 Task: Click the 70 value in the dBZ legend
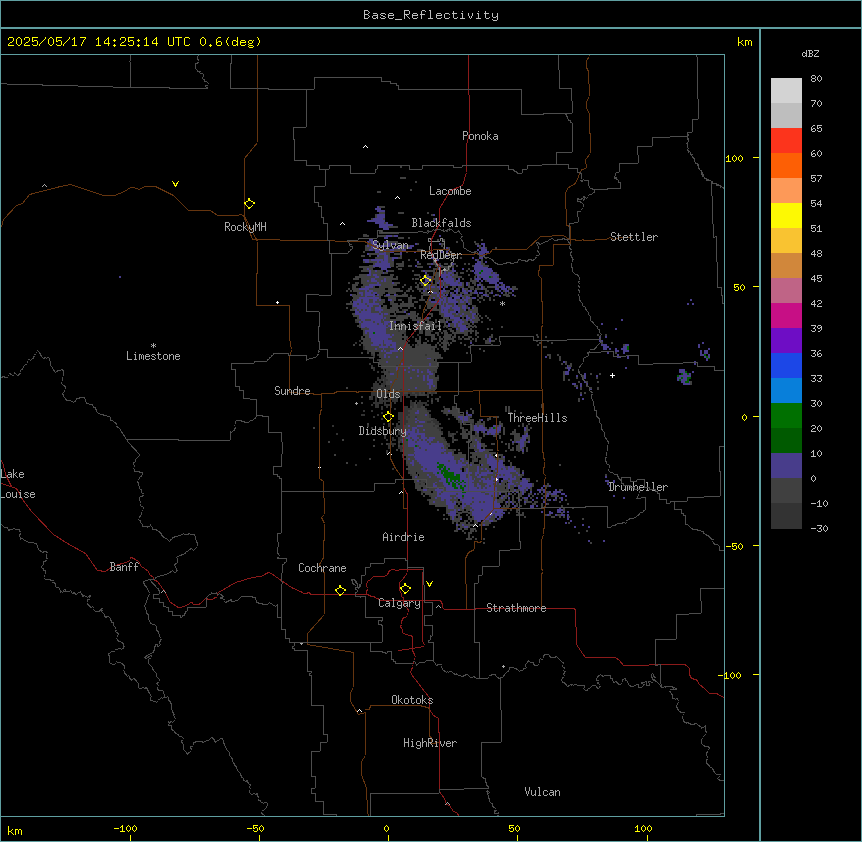(816, 103)
